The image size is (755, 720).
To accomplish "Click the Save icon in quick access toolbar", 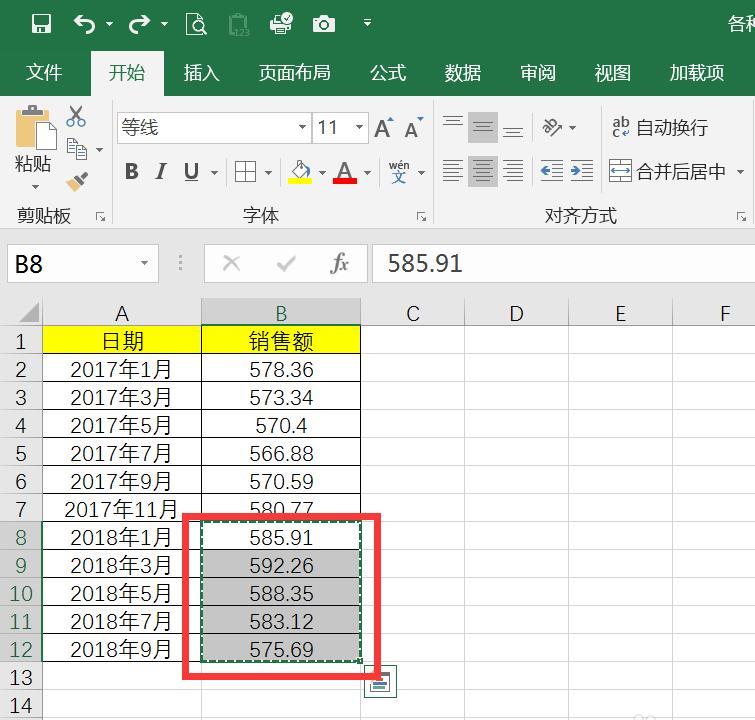I will (41, 23).
